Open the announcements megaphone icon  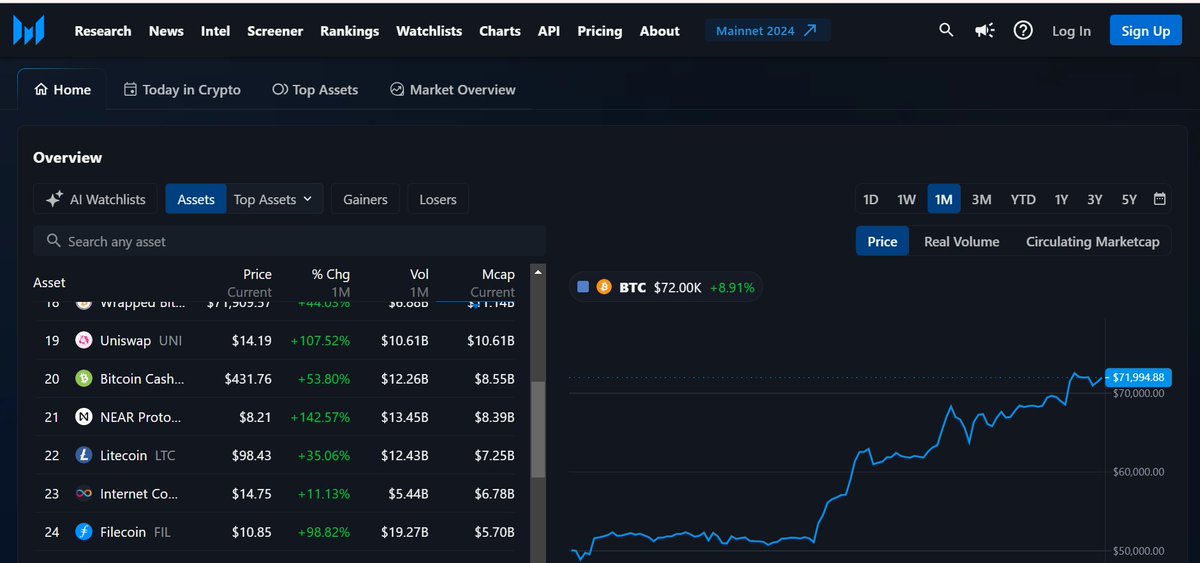(985, 31)
